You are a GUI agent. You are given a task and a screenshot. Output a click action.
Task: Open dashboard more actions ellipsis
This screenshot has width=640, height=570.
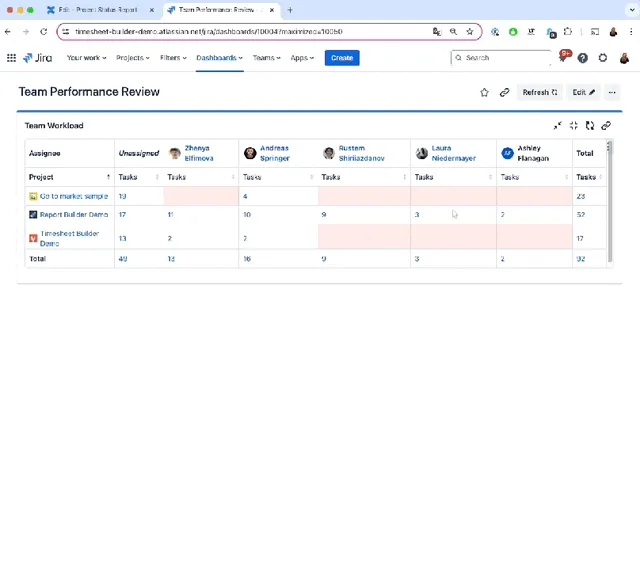point(612,93)
